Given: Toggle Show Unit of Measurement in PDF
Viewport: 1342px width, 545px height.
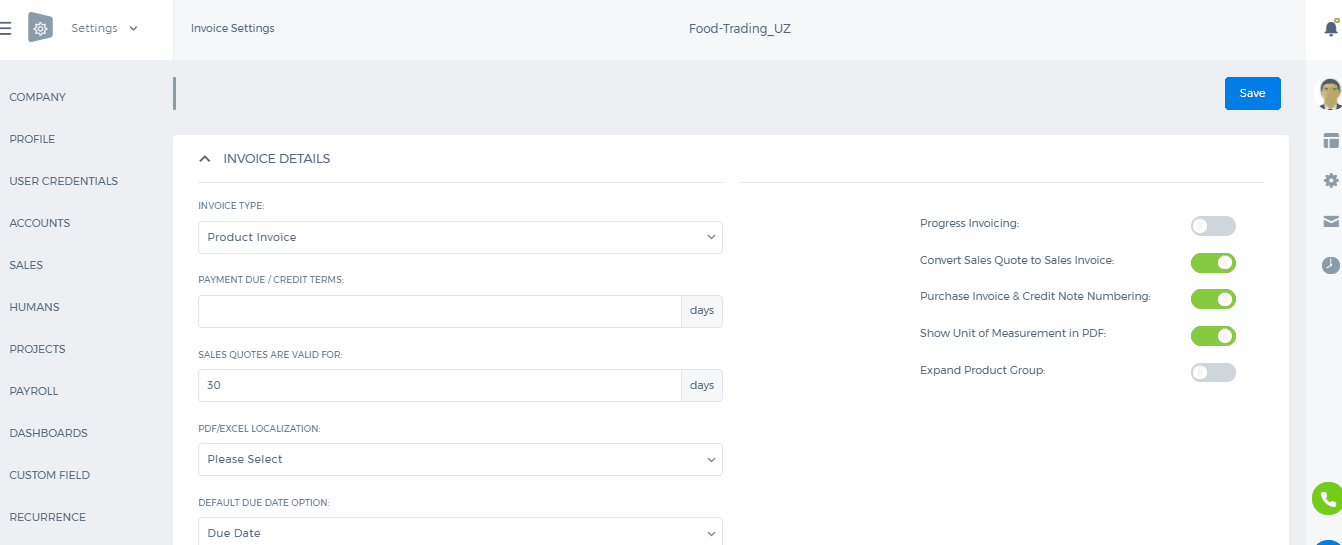Looking at the screenshot, I should tap(1213, 336).
